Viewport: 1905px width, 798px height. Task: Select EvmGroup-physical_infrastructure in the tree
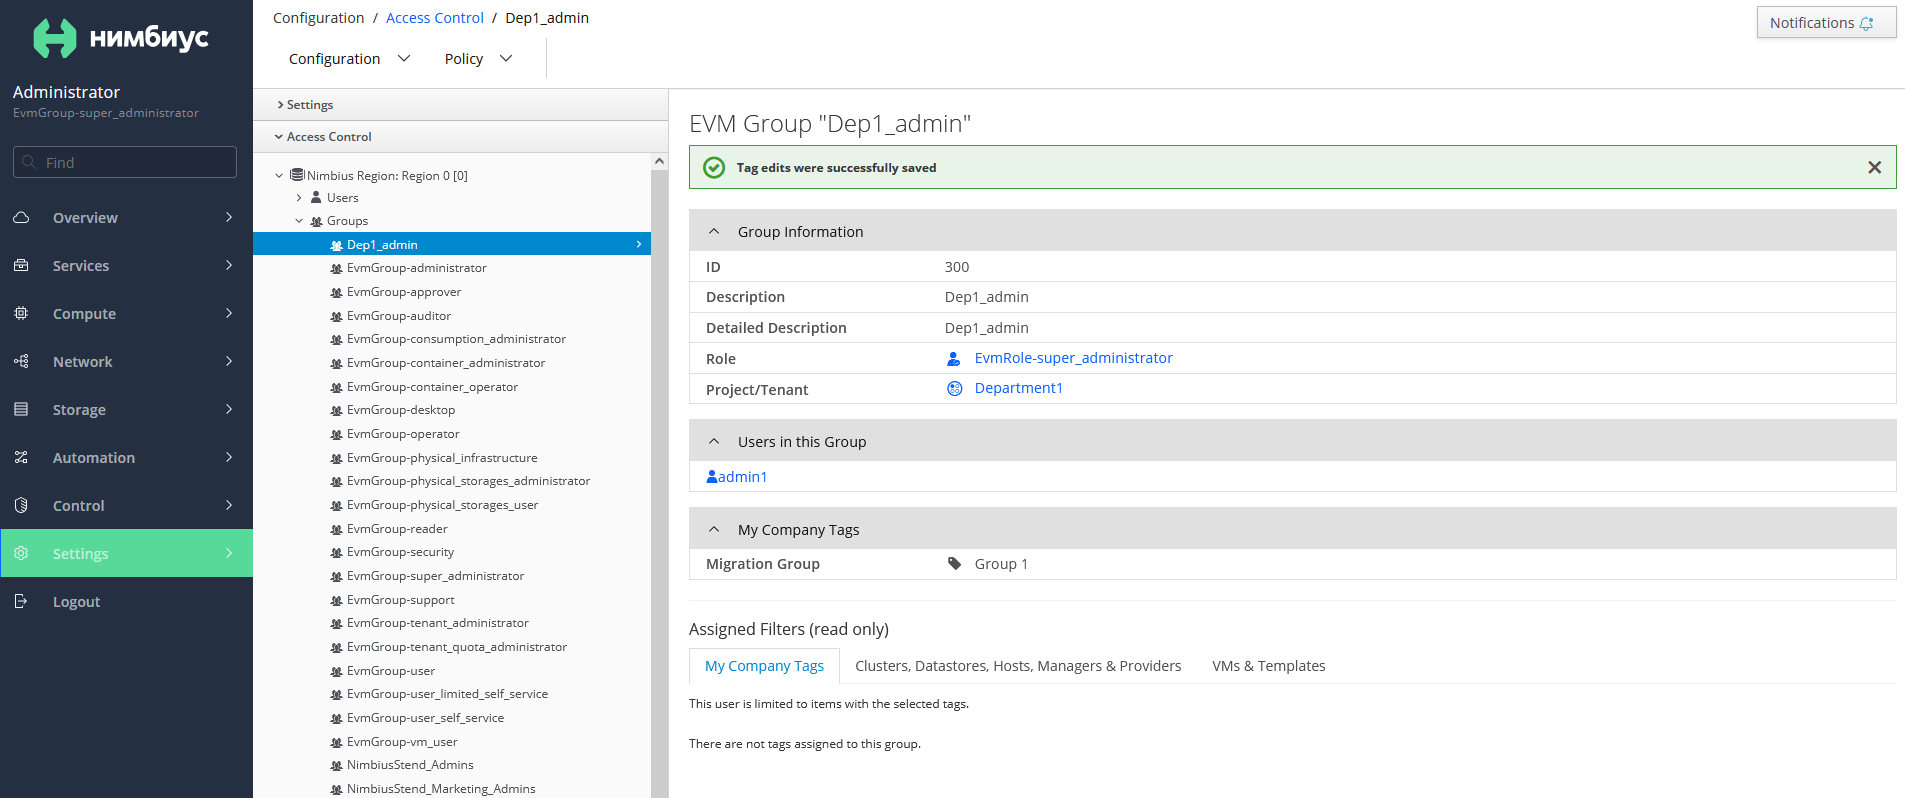click(x=442, y=458)
